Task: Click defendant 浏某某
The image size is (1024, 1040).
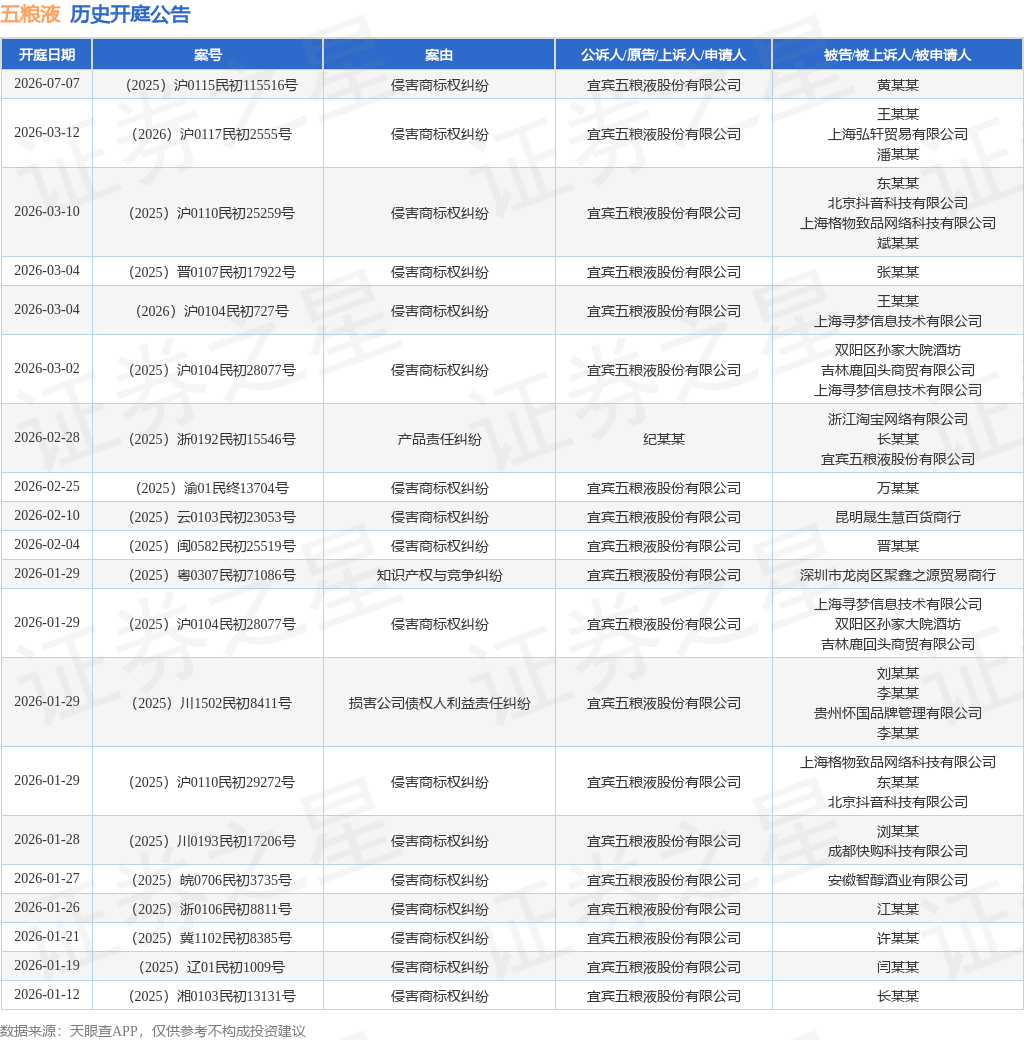Action: click(897, 831)
